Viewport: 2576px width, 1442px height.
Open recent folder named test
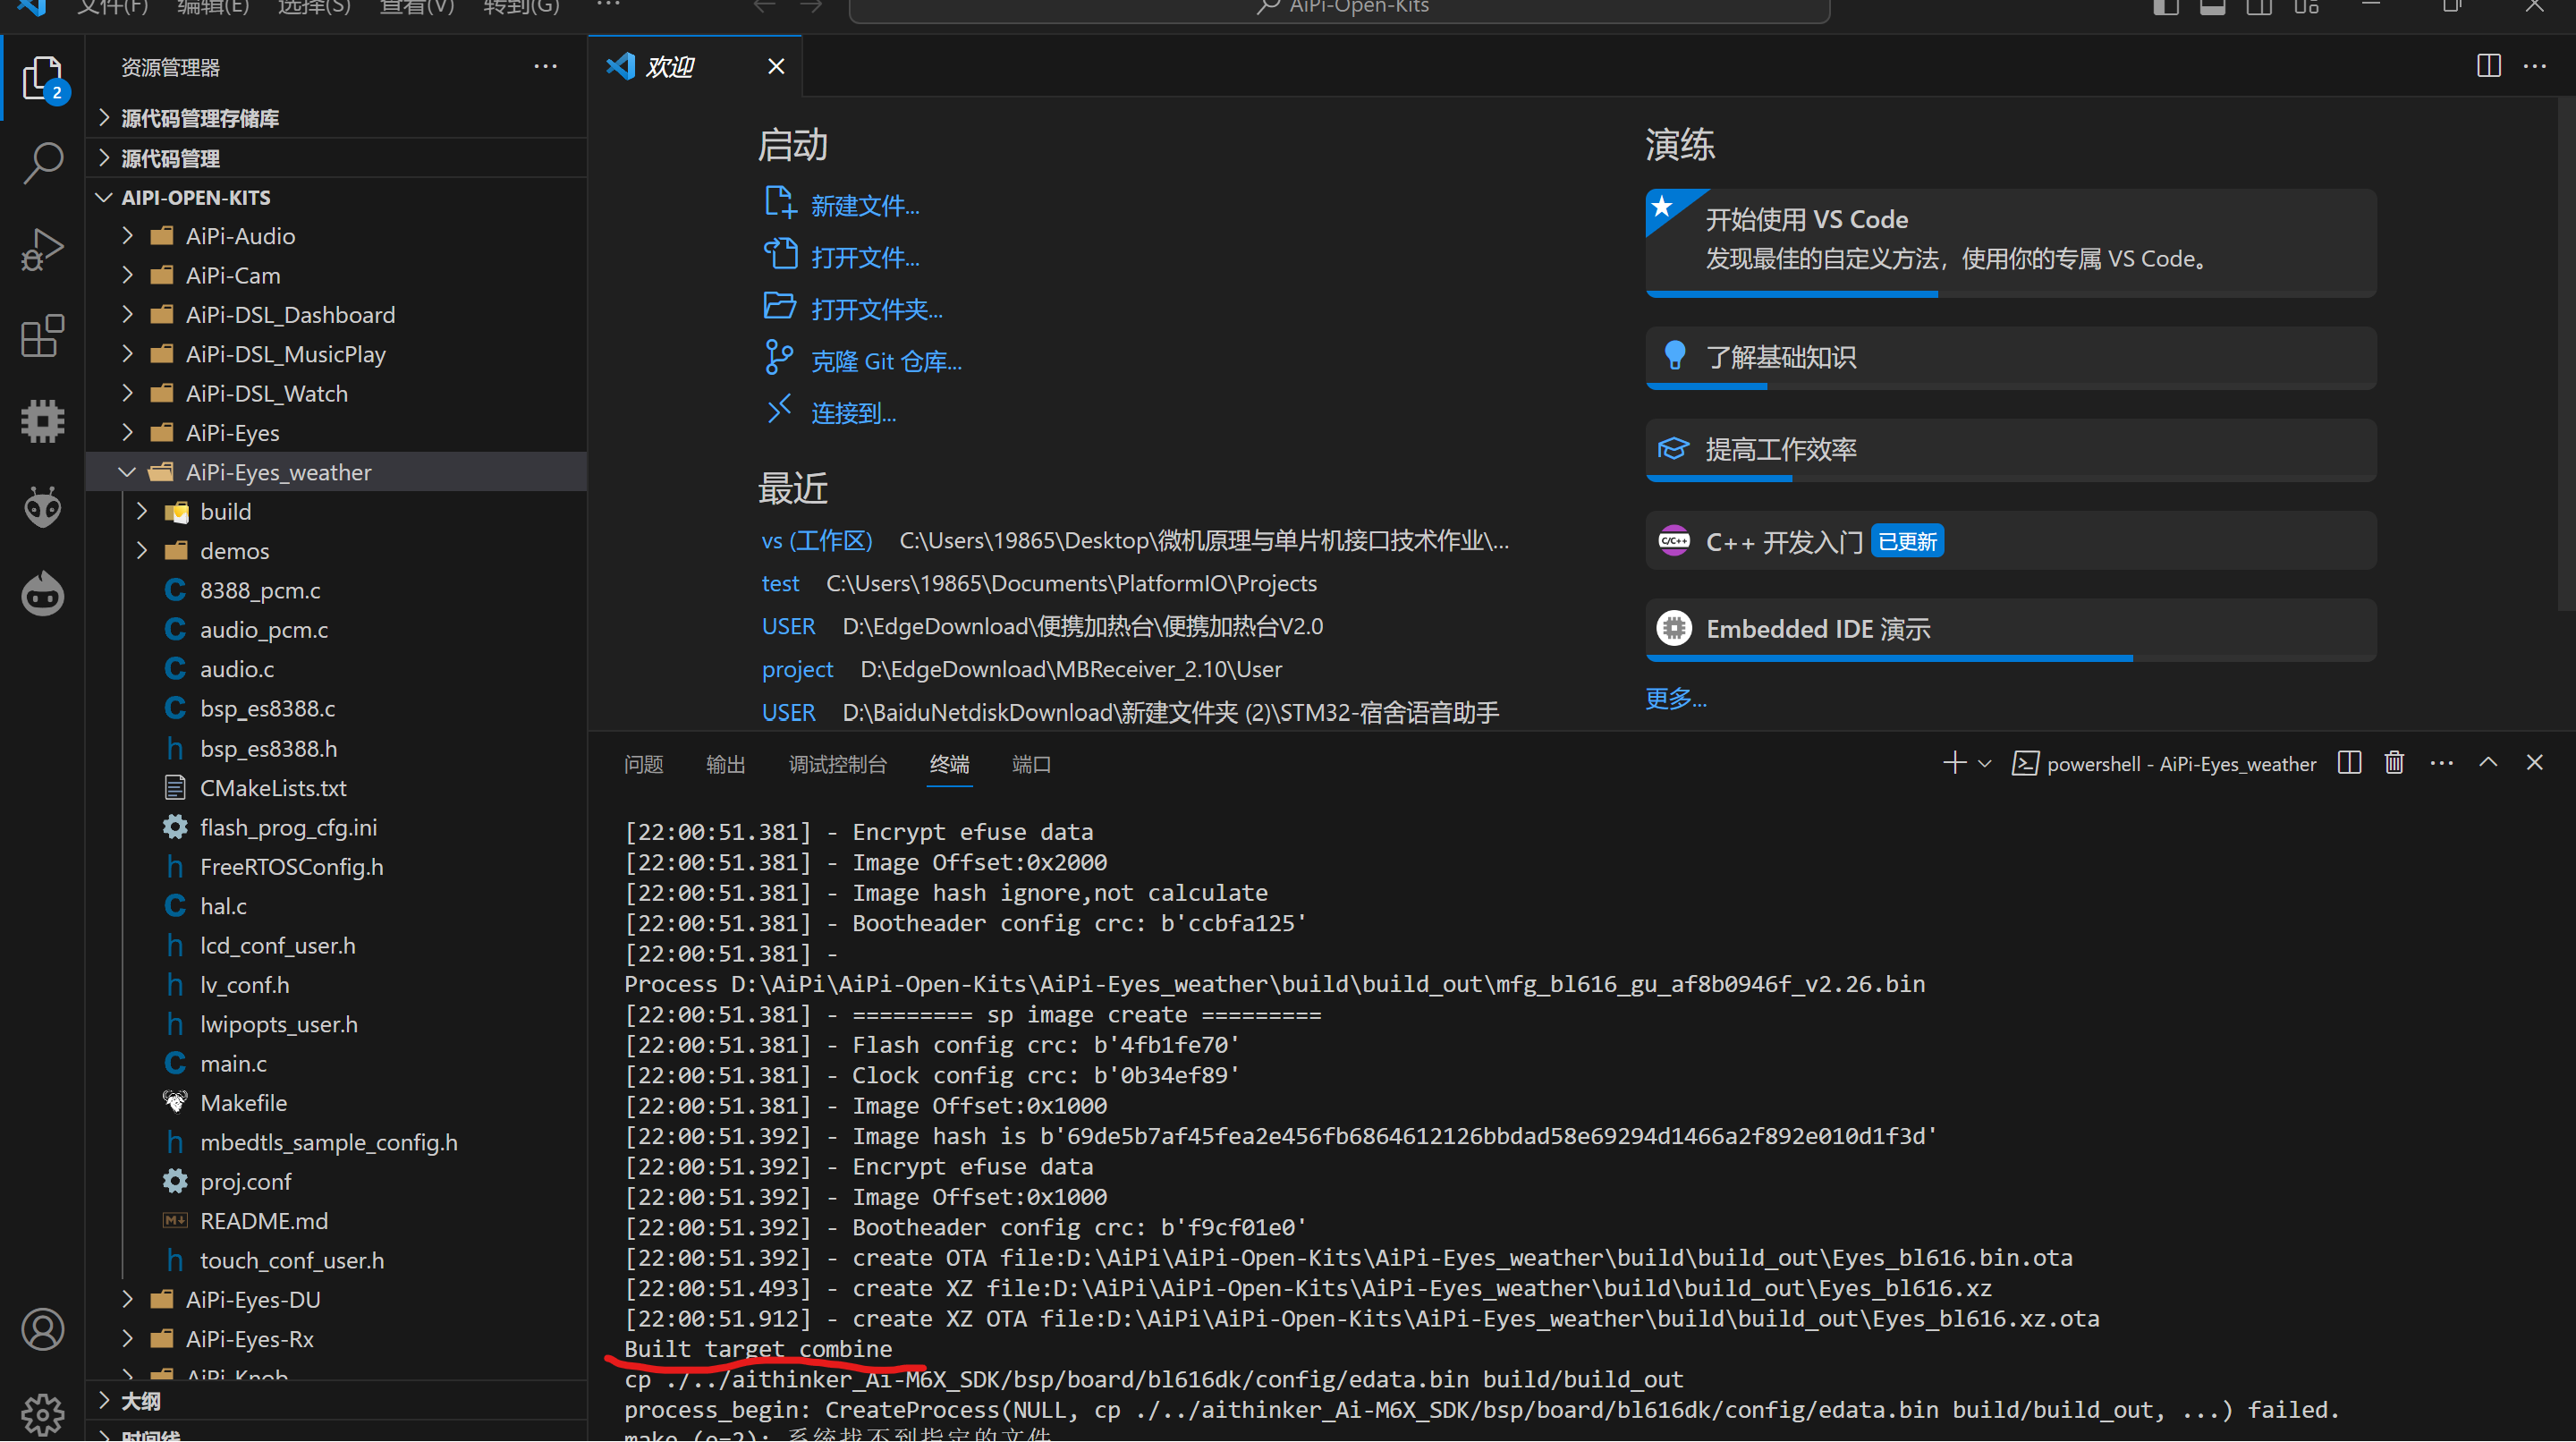(780, 584)
